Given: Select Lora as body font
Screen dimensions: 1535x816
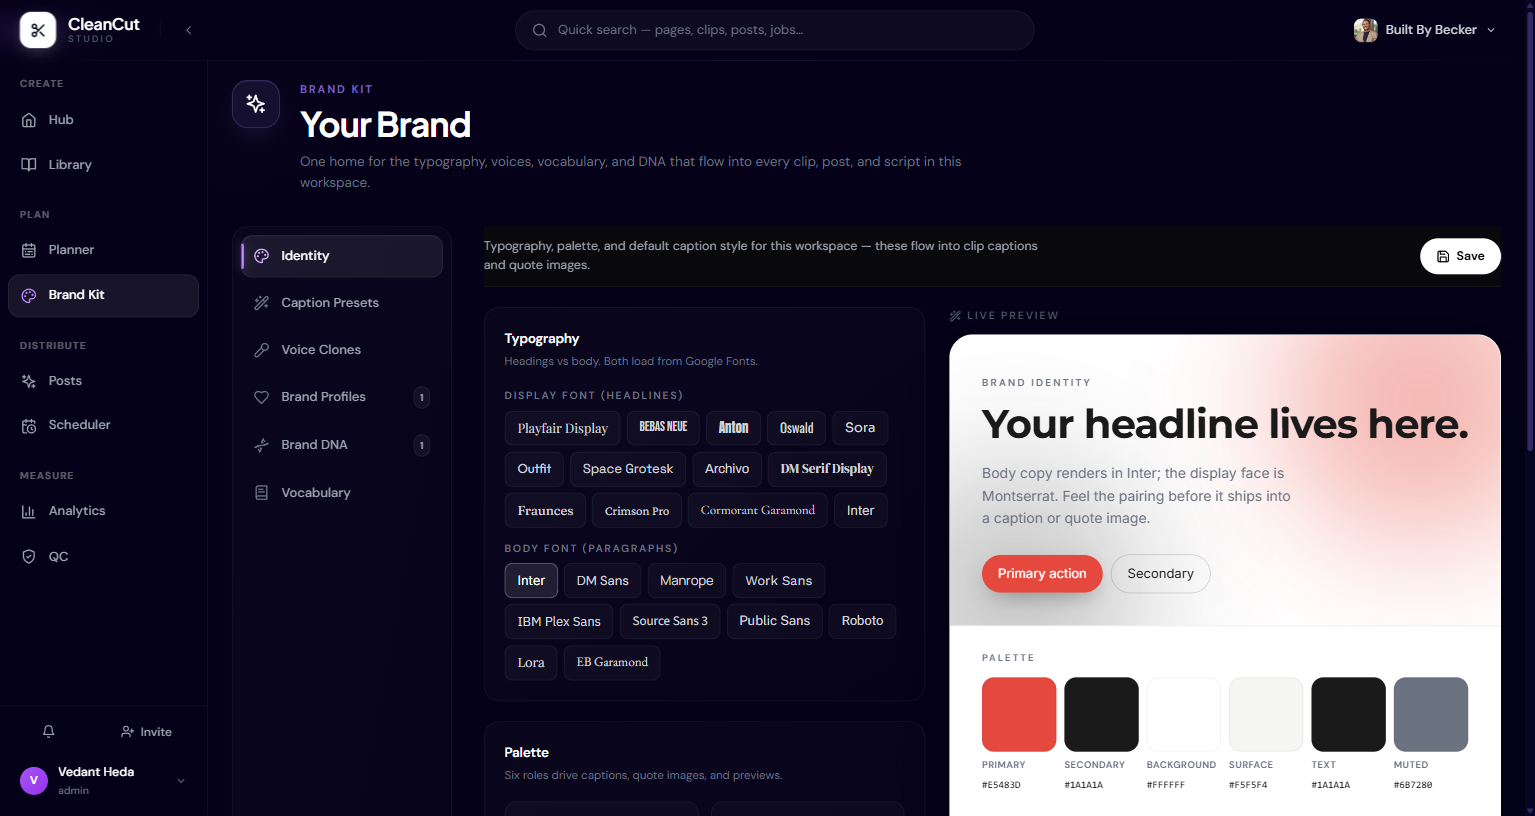Looking at the screenshot, I should click(531, 663).
